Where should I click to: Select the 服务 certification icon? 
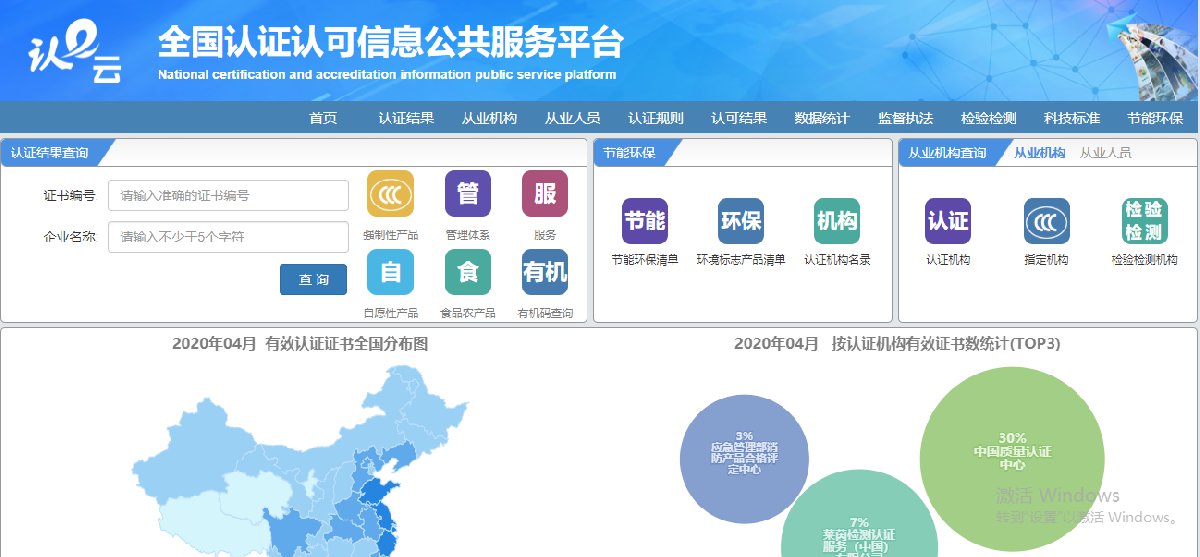tap(545, 194)
